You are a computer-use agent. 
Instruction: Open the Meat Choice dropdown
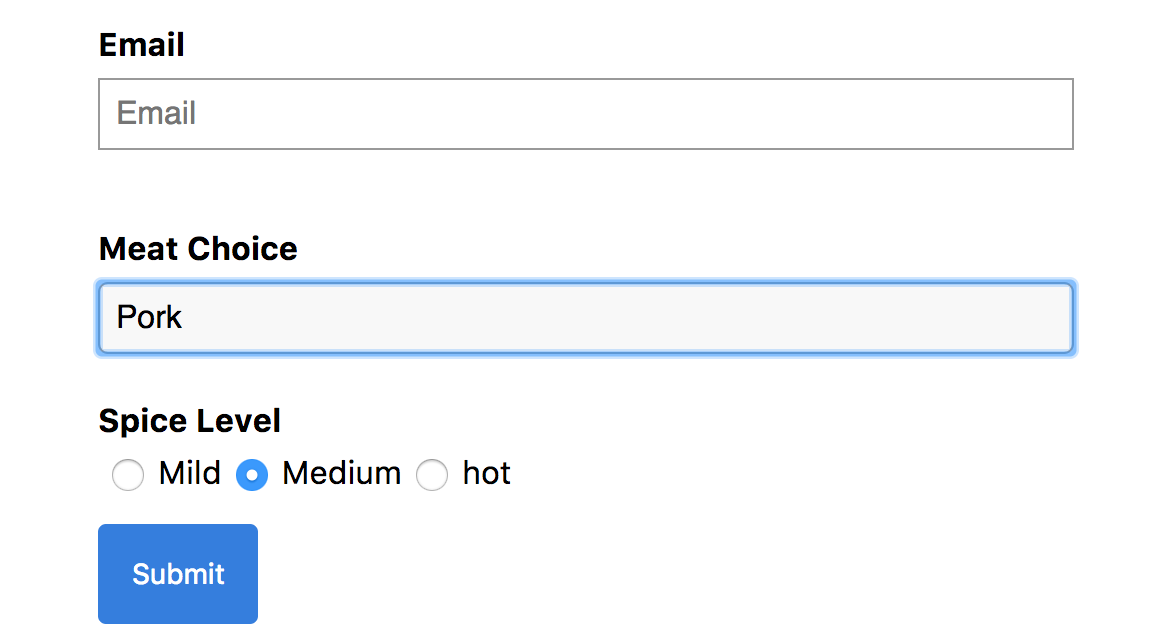tap(586, 318)
